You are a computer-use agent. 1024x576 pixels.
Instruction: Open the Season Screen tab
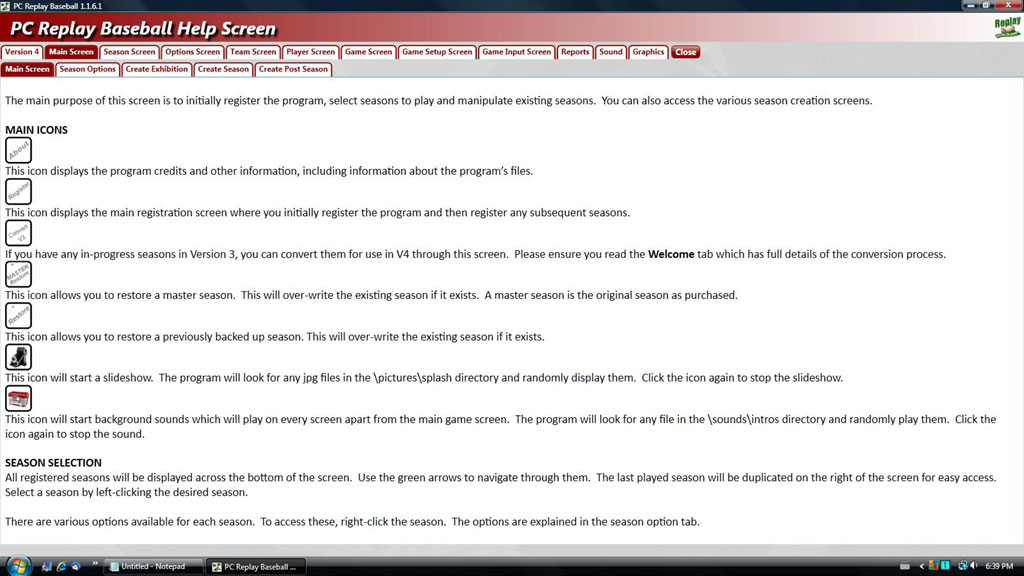(x=129, y=52)
